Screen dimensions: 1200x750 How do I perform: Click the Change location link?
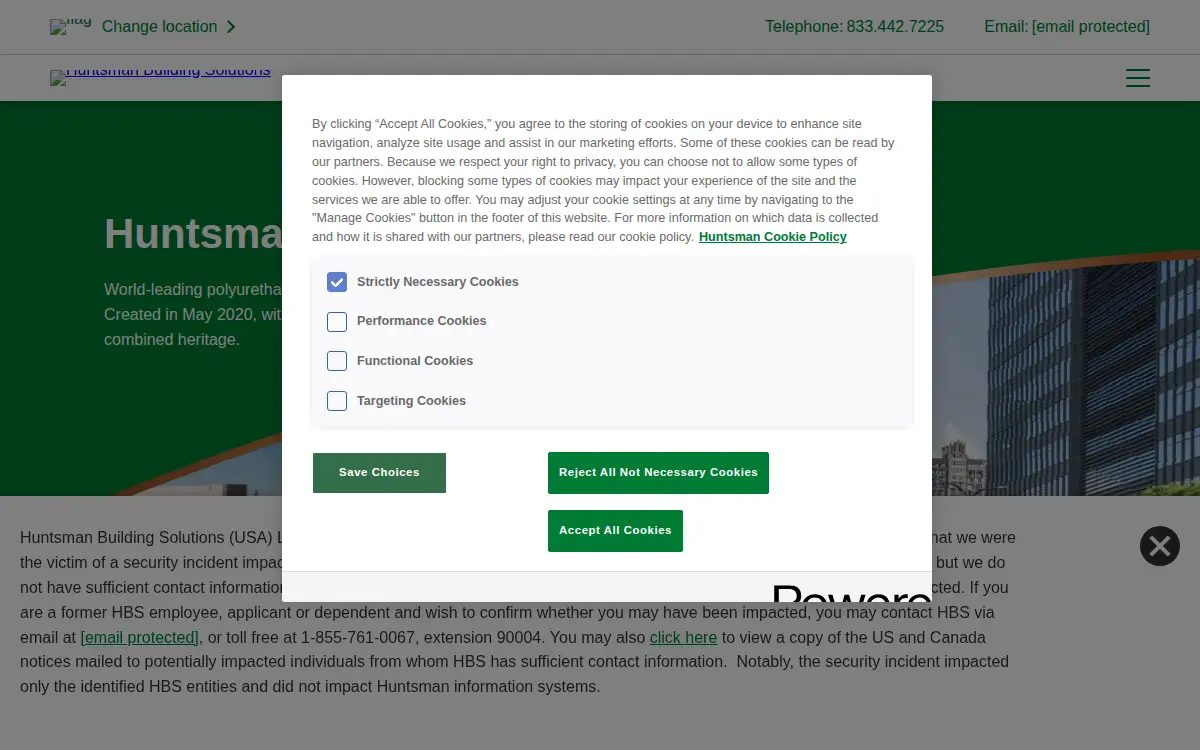click(159, 27)
